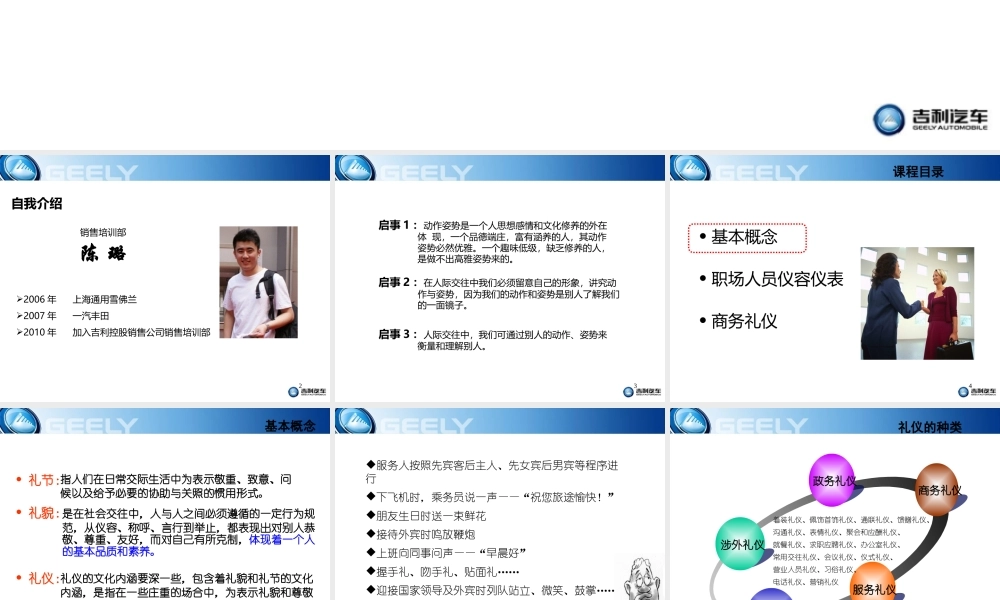Screen dimensions: 1000x600
Task: Select the 职场人员仪容仪表 agenda item
Action: tap(772, 279)
